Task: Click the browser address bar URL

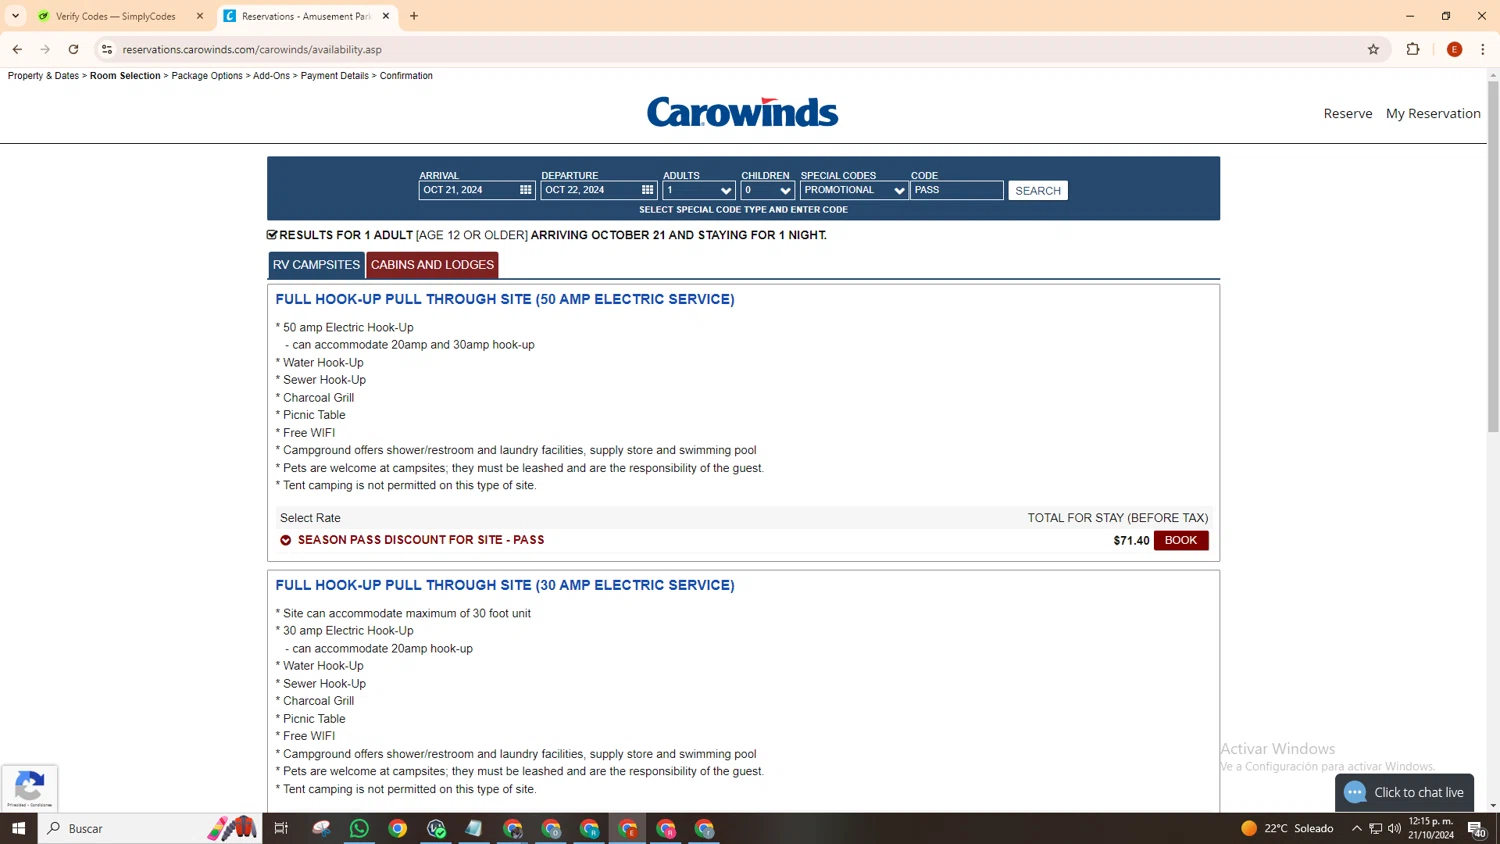Action: [252, 49]
